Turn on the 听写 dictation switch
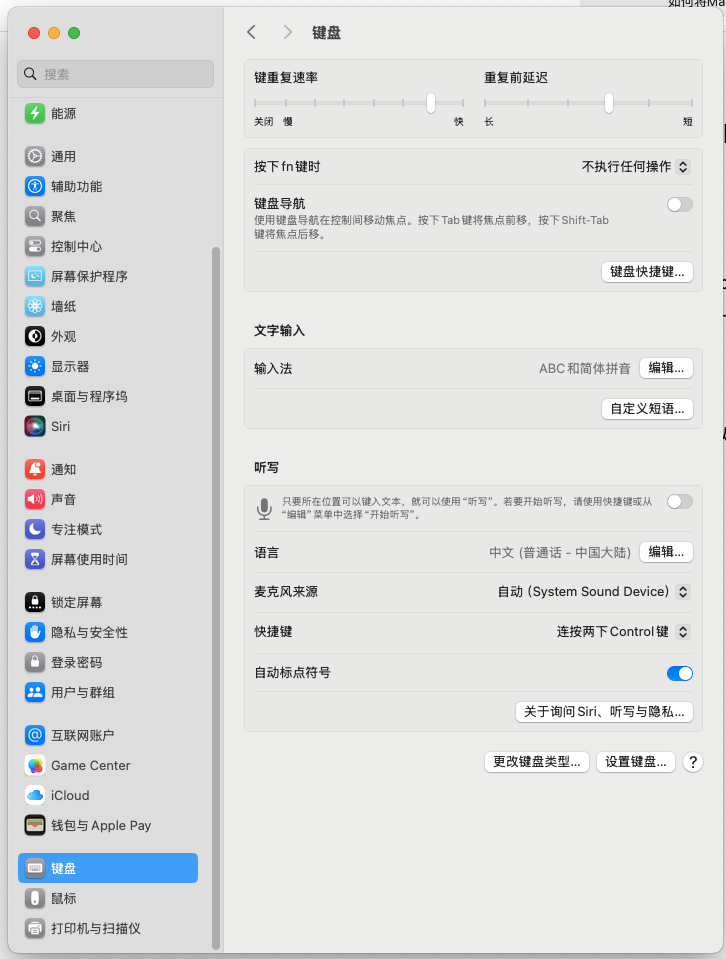Screen dimensions: 726x959 pos(679,501)
